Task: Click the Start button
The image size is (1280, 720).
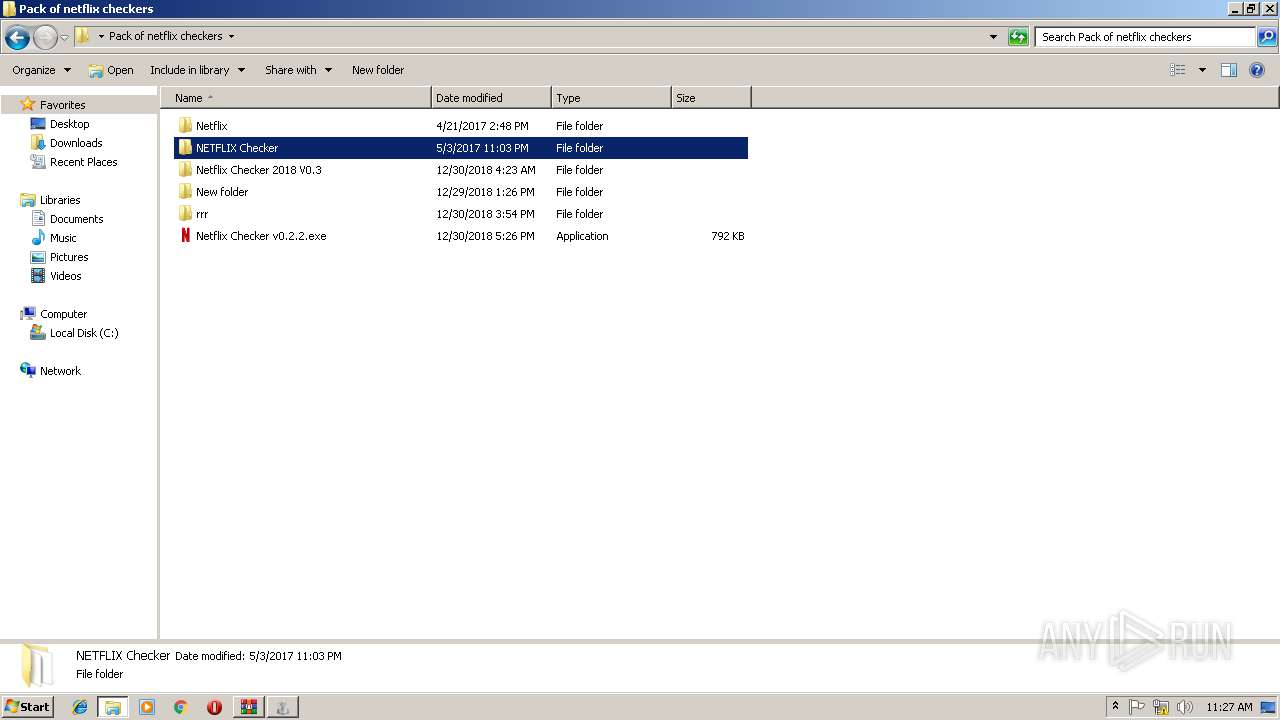Action: (27, 707)
